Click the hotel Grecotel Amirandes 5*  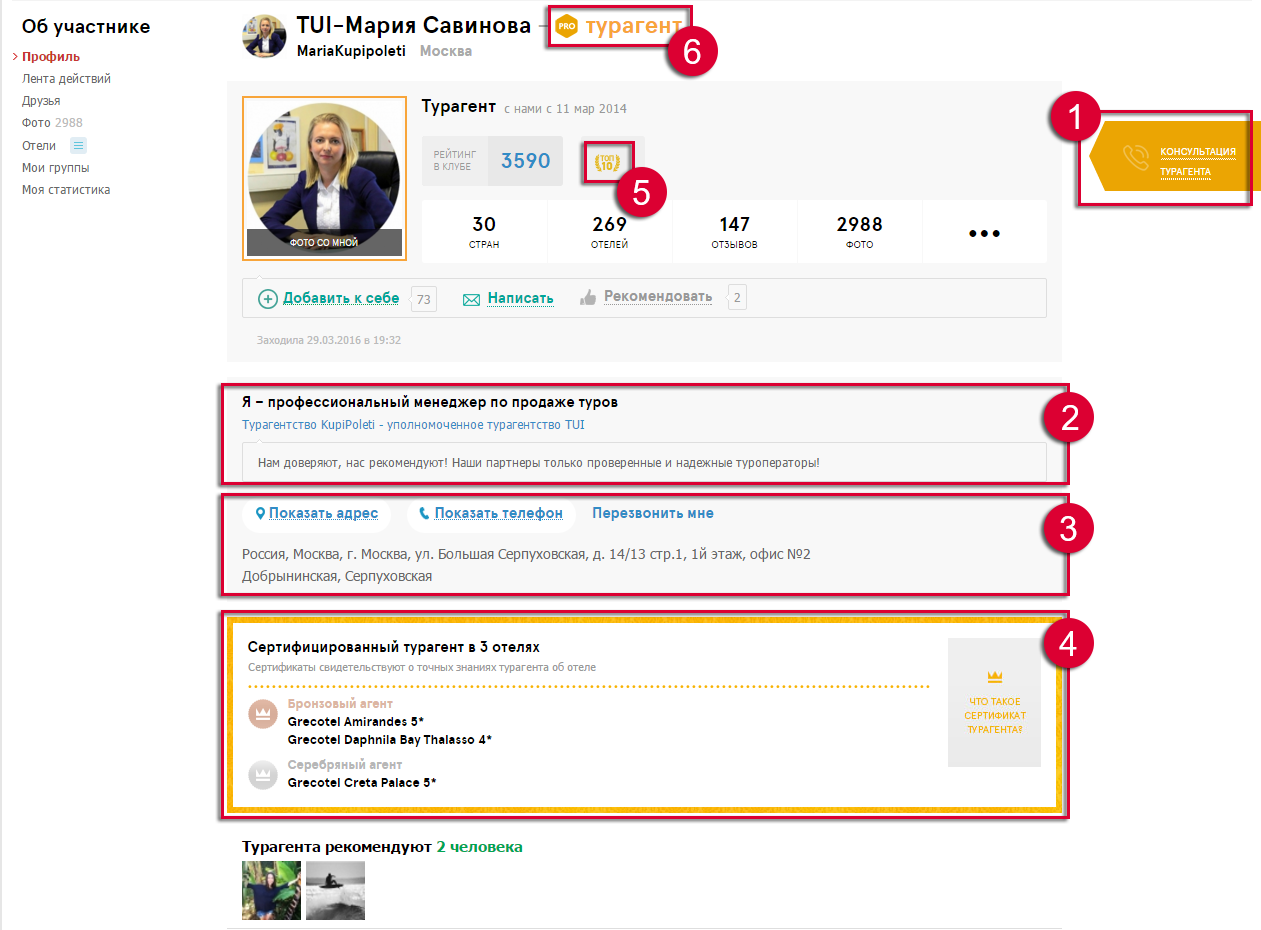tap(357, 721)
